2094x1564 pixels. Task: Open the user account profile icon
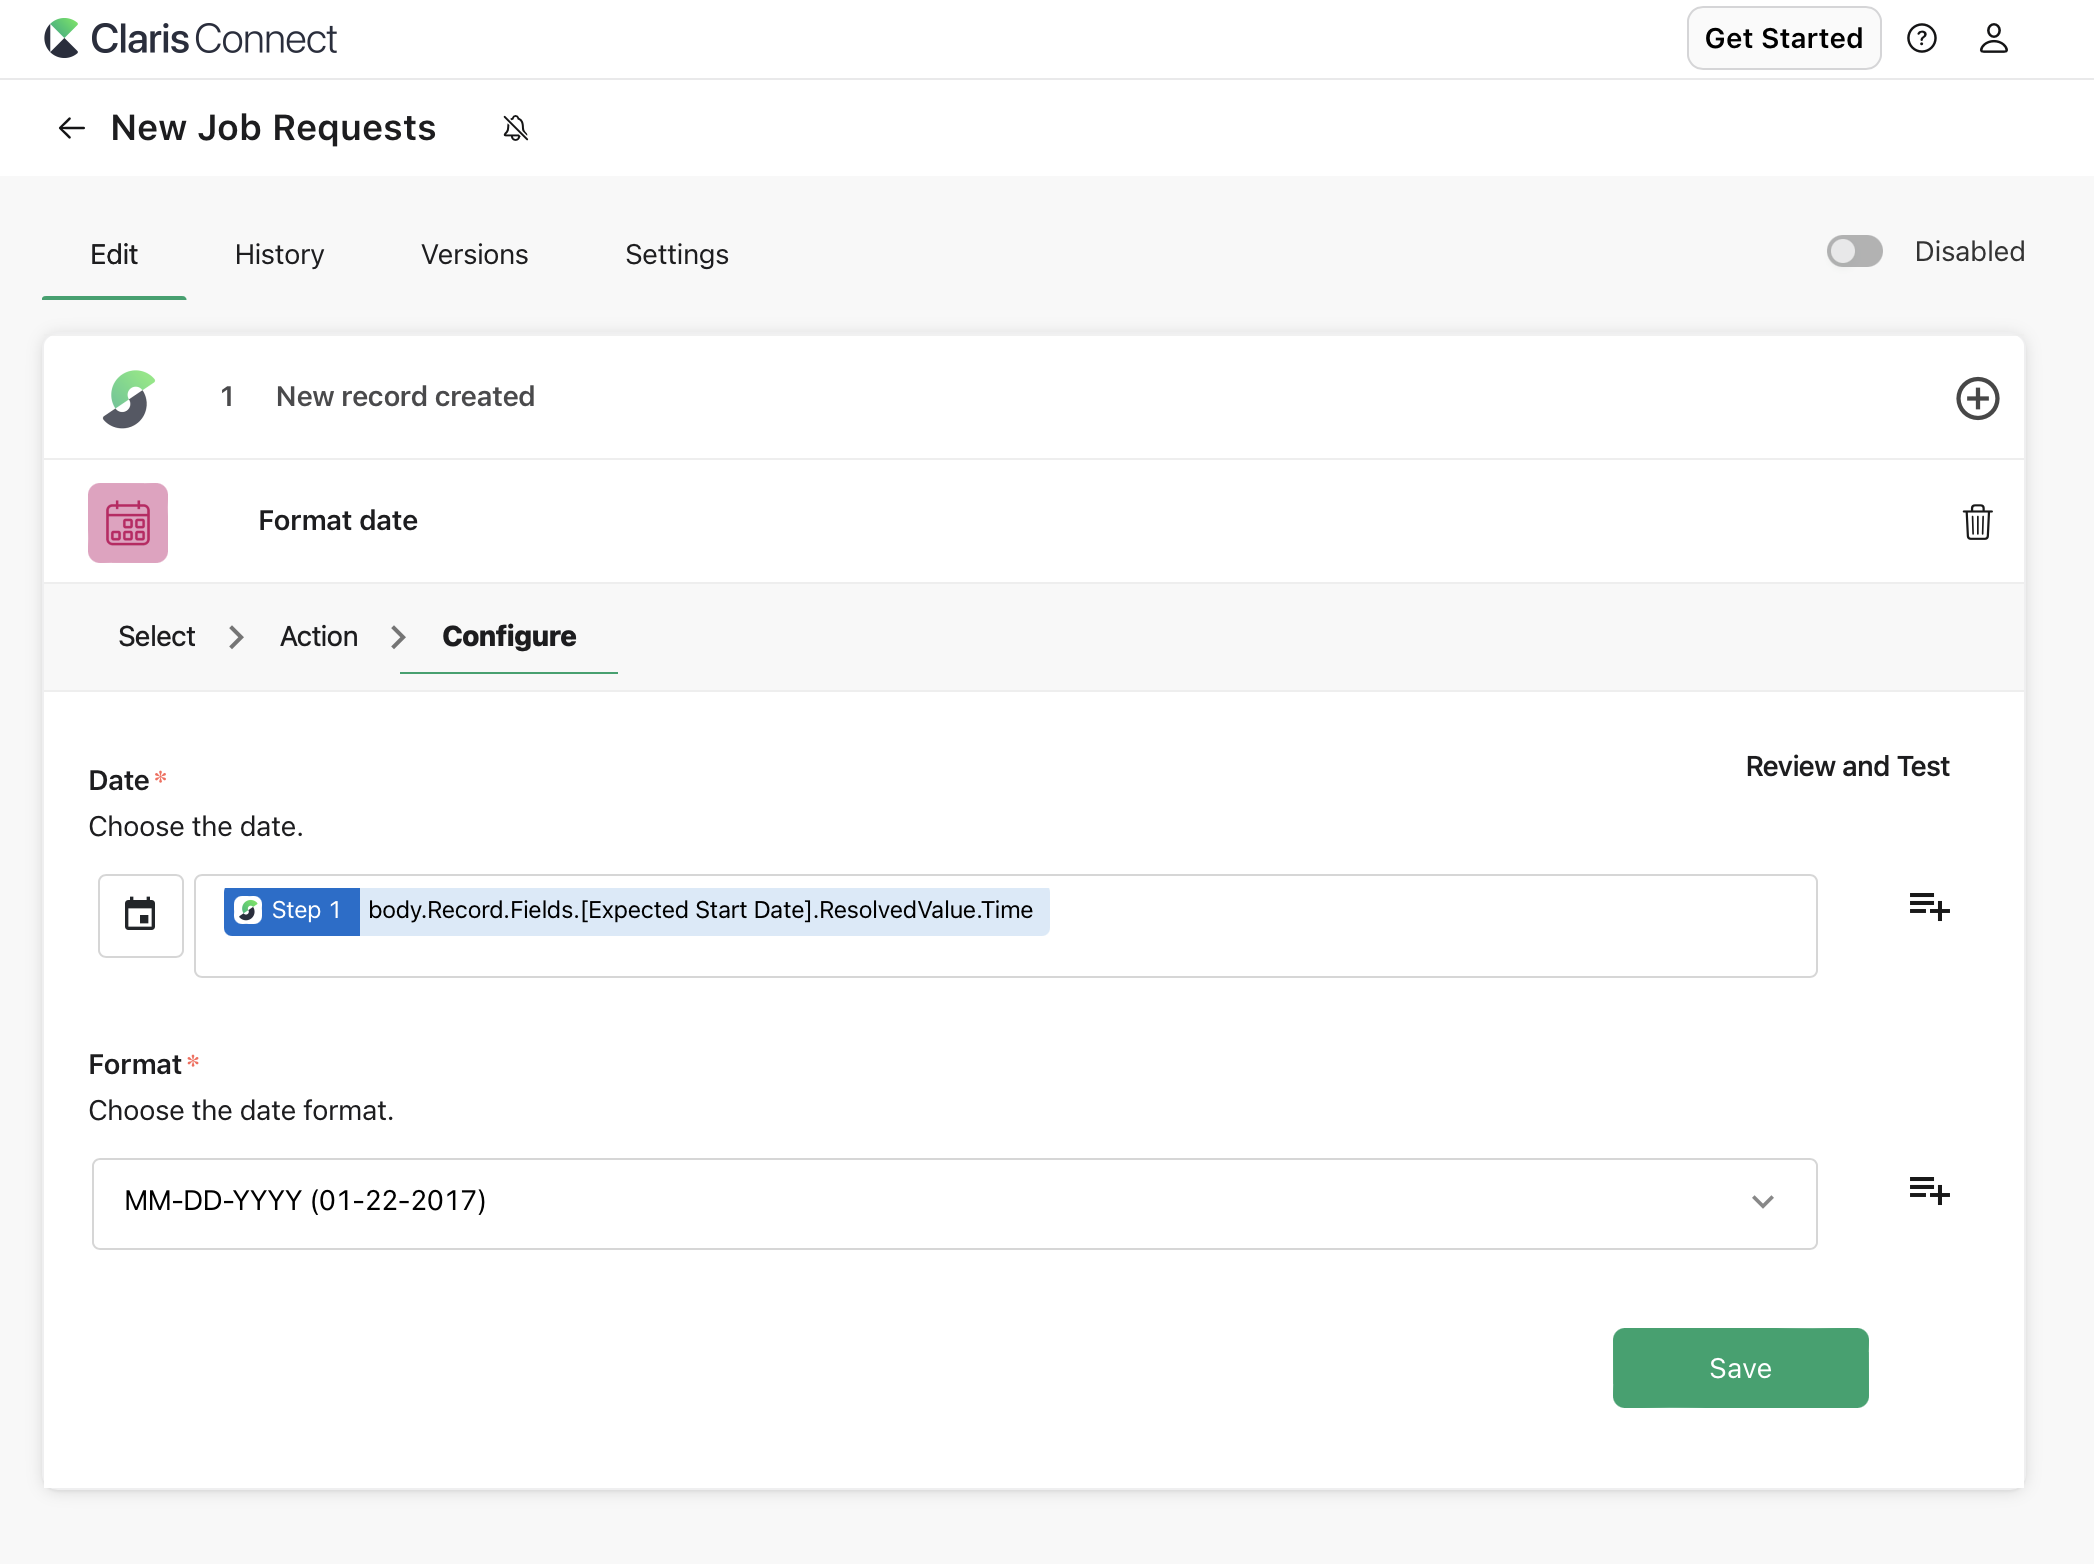pyautogui.click(x=1993, y=38)
